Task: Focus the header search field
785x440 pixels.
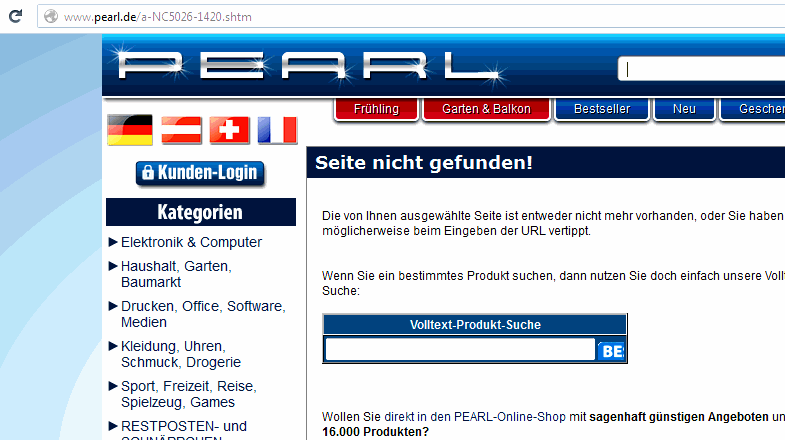Action: tap(701, 69)
